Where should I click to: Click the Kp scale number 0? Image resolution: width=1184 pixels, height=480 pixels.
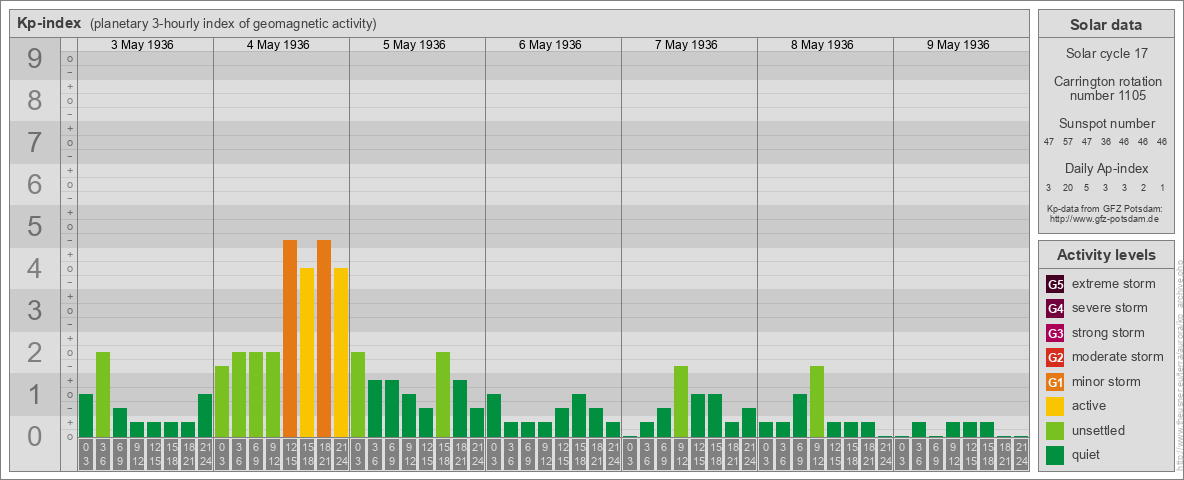[34, 436]
